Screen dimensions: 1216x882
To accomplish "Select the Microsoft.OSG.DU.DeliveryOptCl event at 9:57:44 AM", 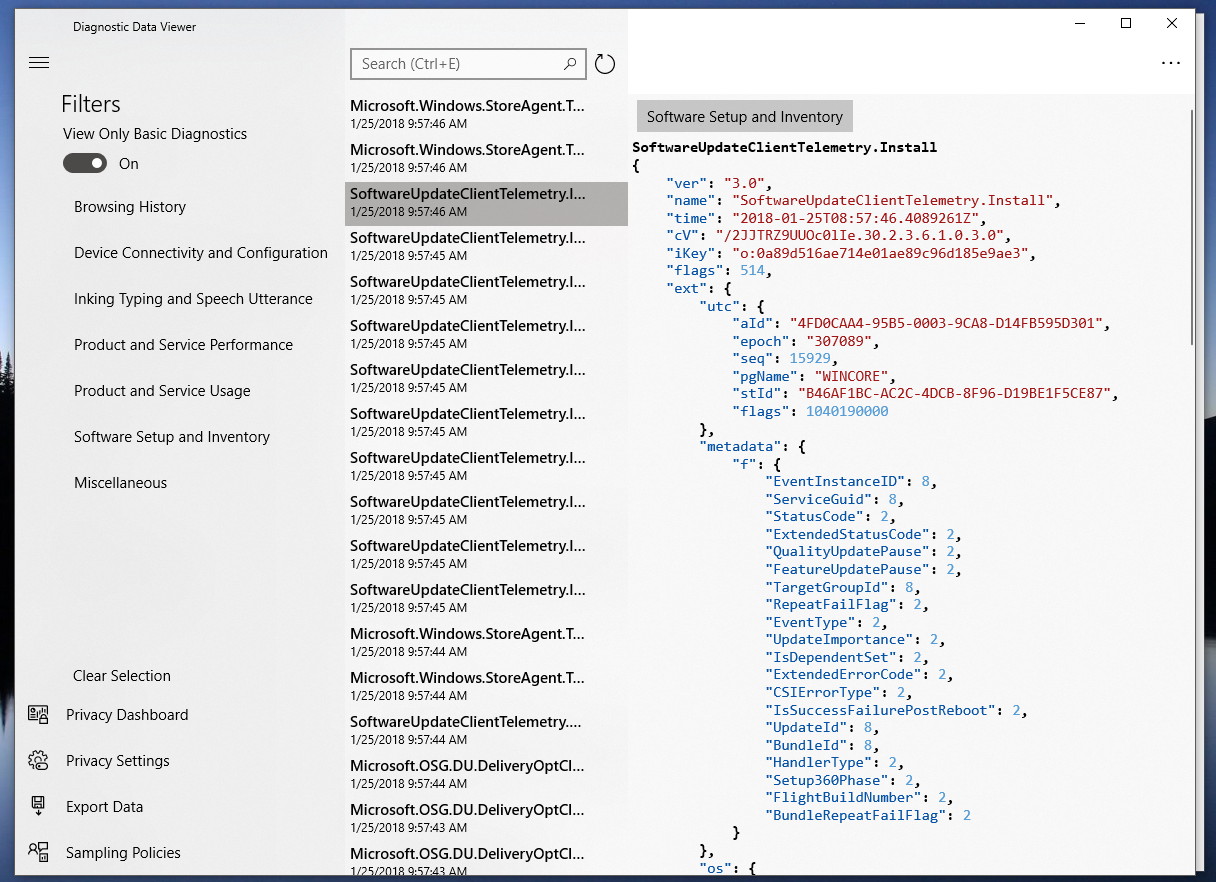I will [x=486, y=775].
